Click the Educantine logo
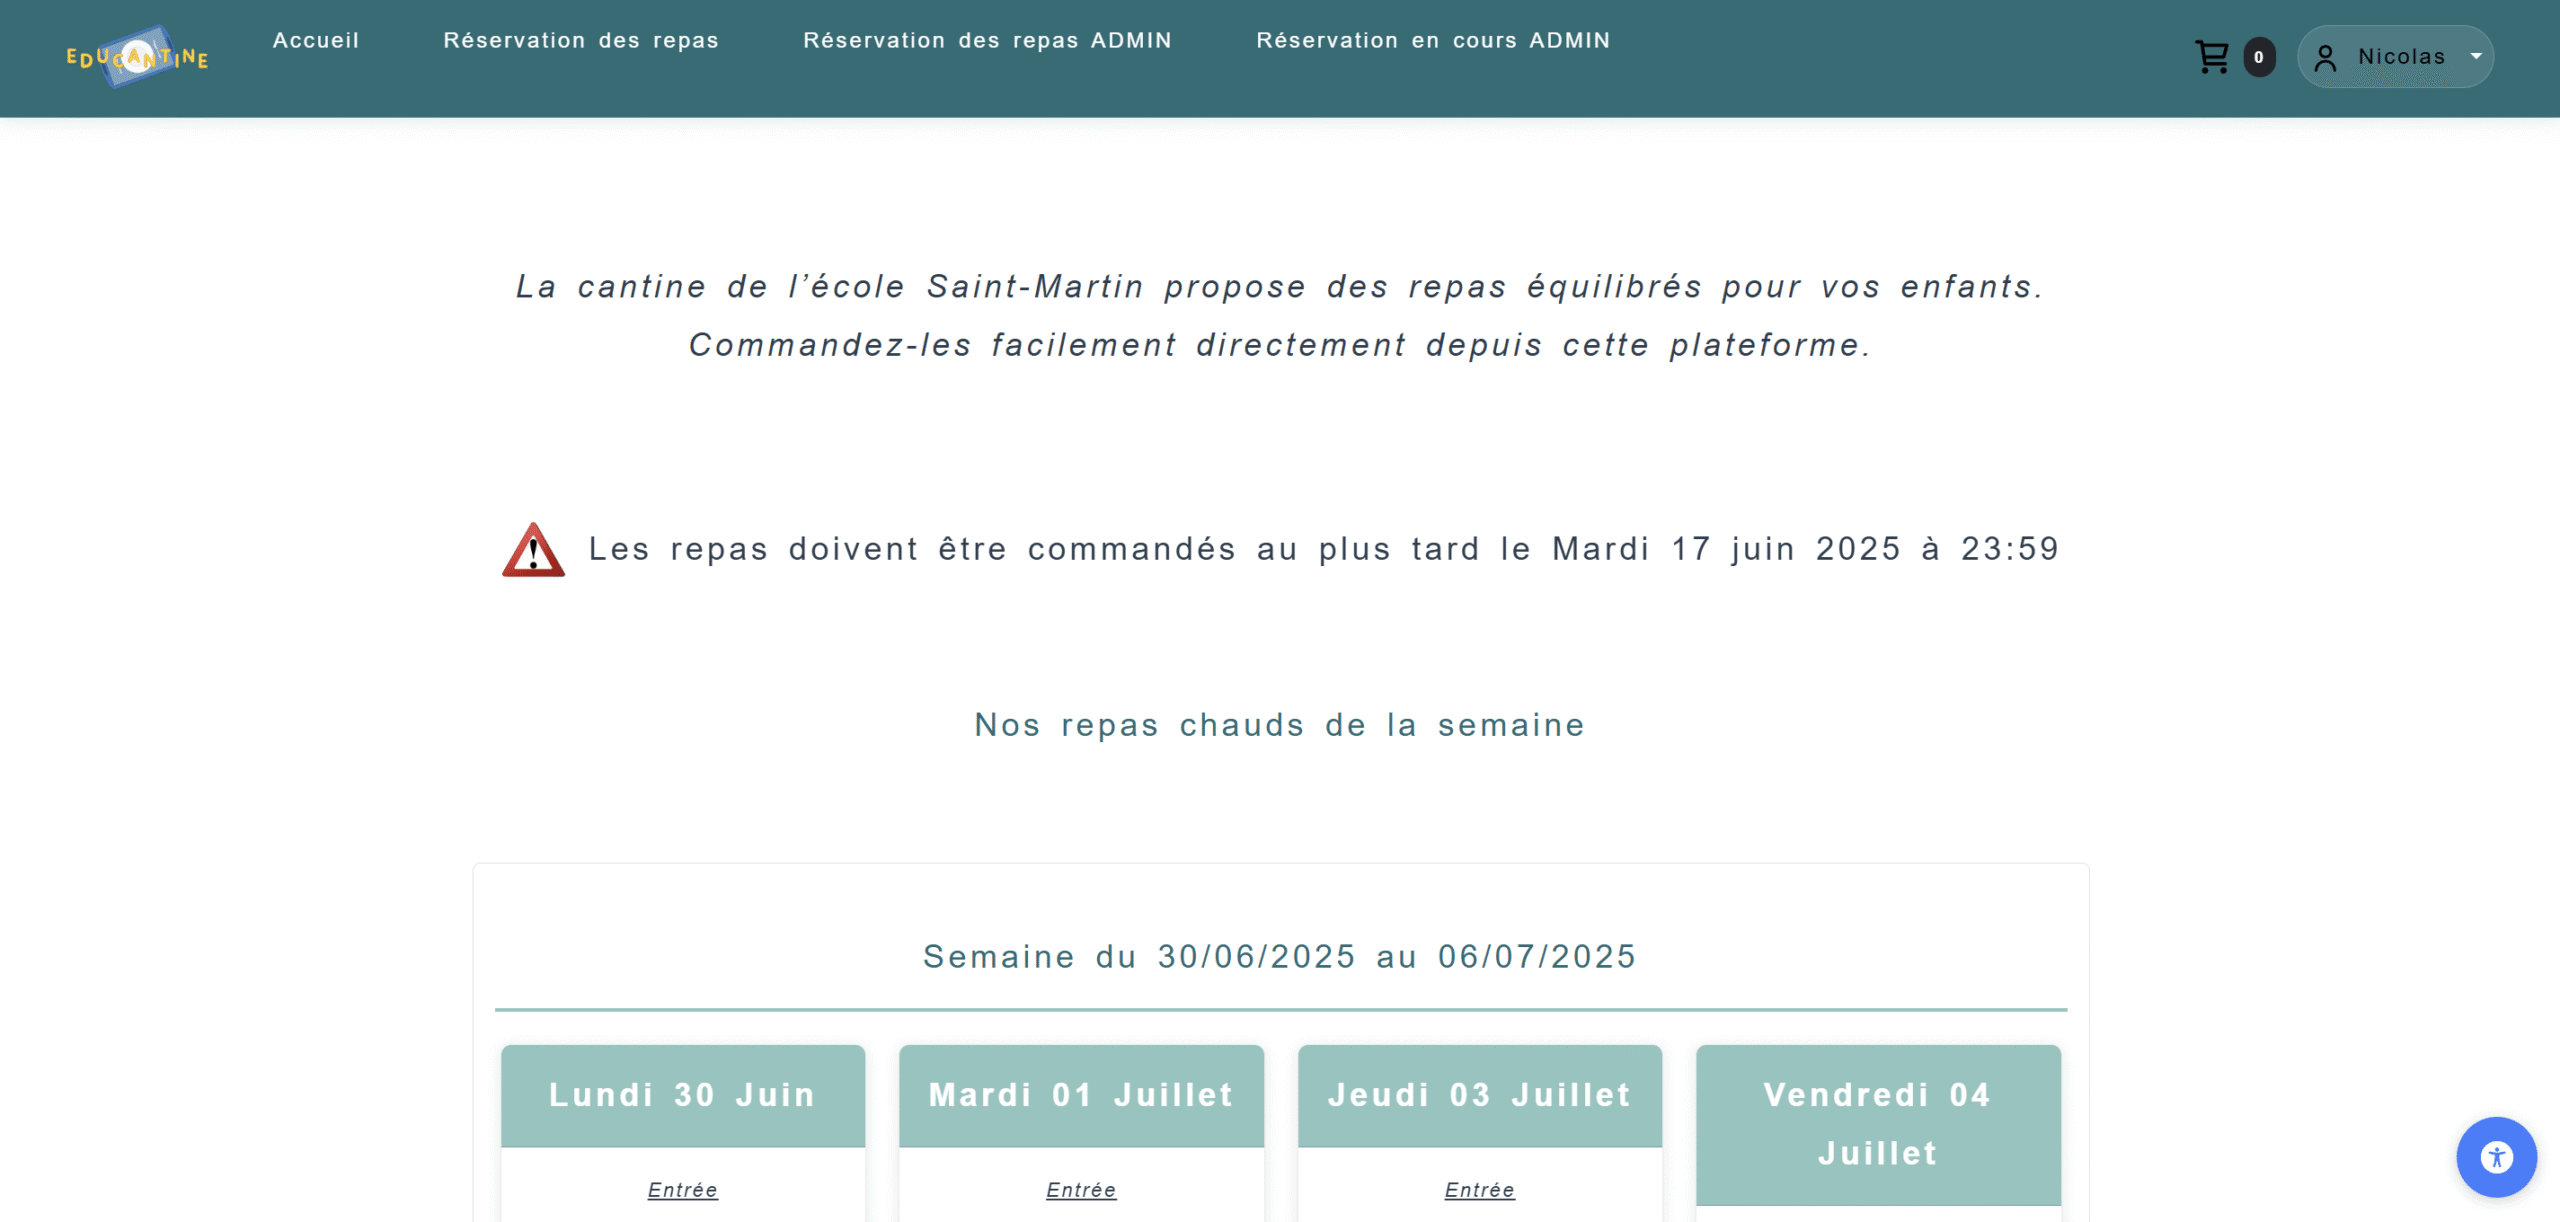The width and height of the screenshot is (2560, 1222). point(137,57)
